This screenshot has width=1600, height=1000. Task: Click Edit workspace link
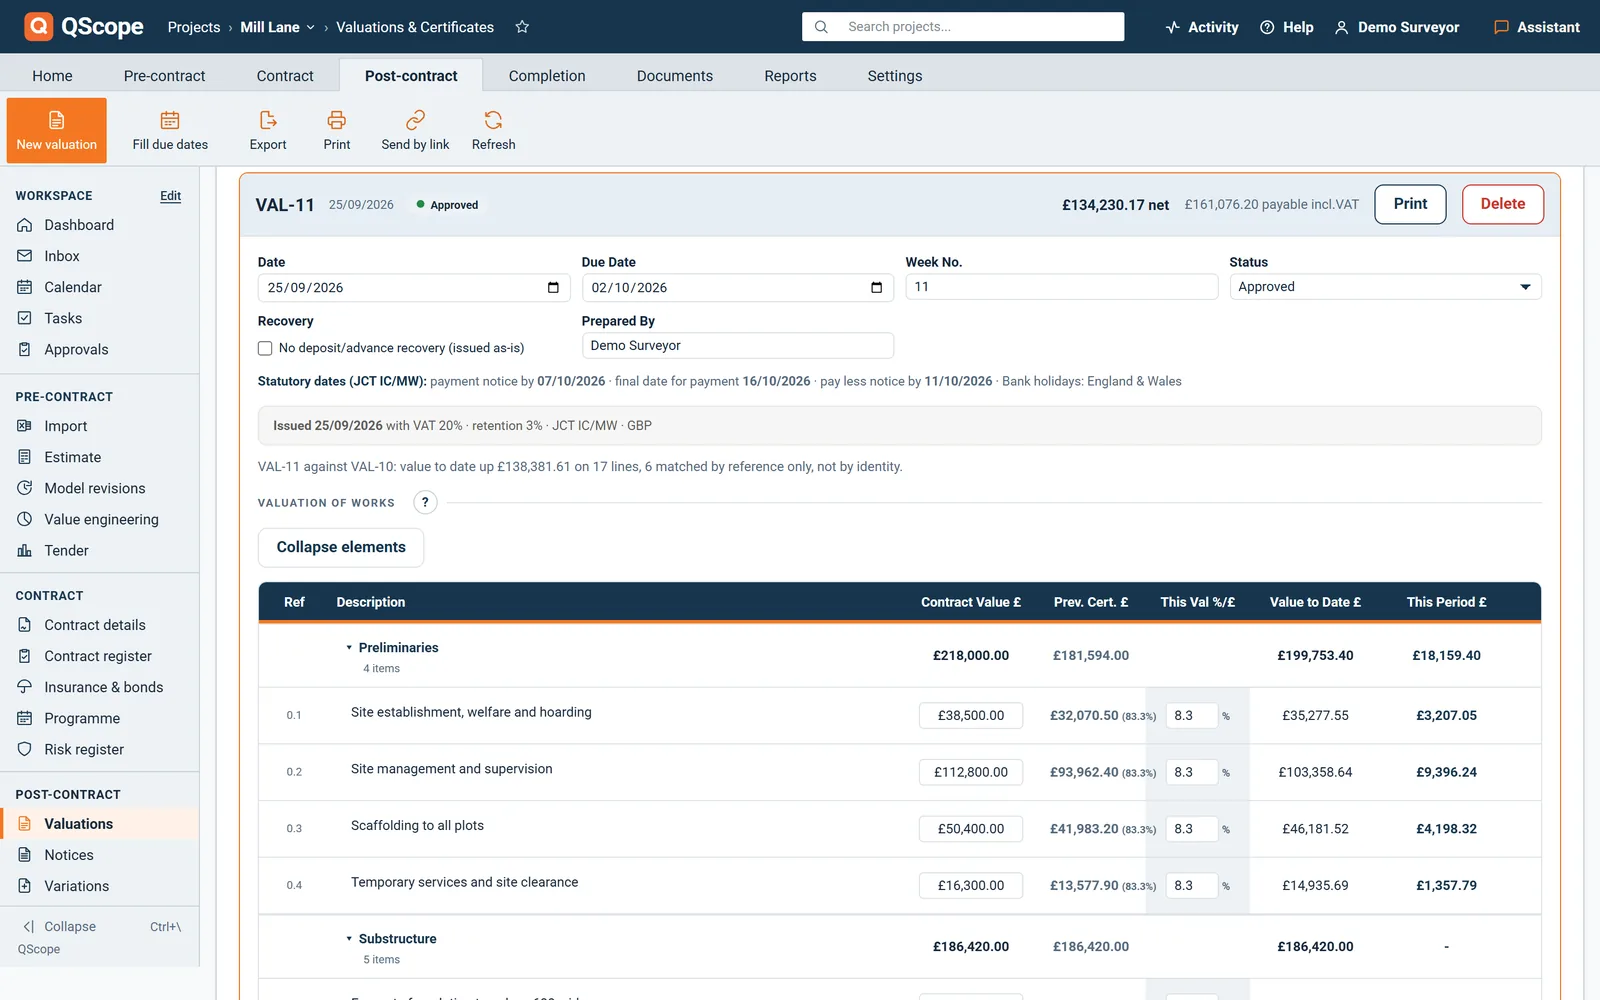(171, 196)
